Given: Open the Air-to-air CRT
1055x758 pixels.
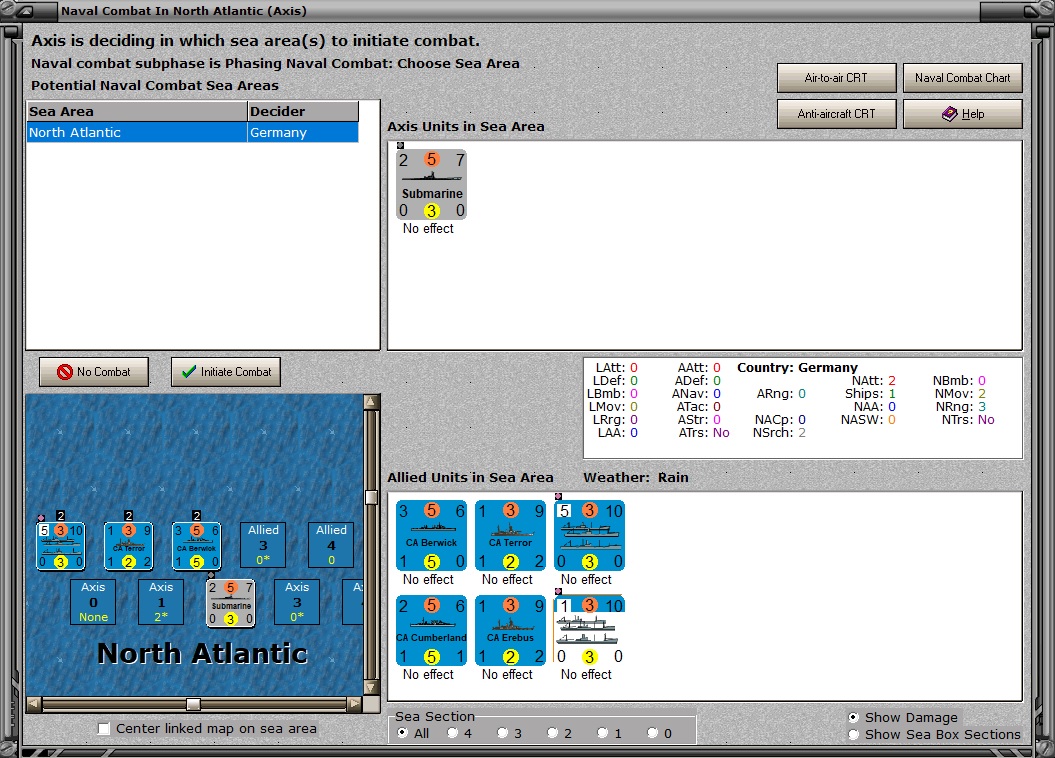Looking at the screenshot, I should point(836,78).
